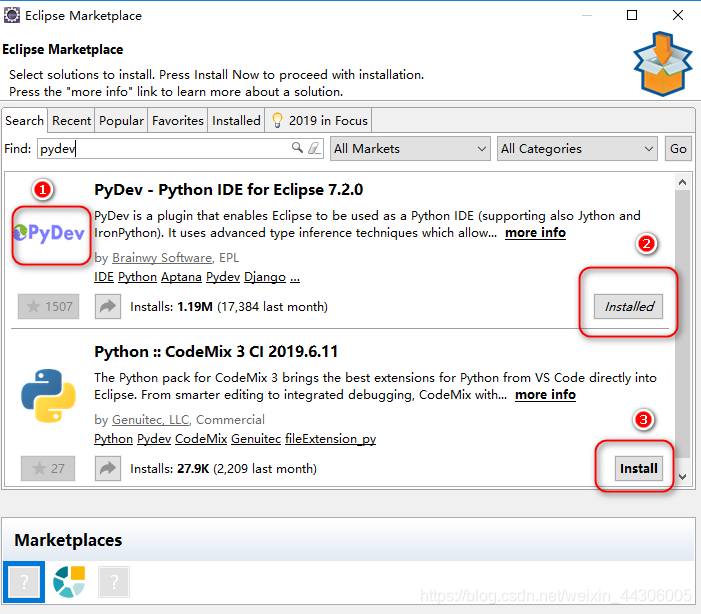Click the Installed button for PyDev
The width and height of the screenshot is (701, 614).
click(x=628, y=307)
